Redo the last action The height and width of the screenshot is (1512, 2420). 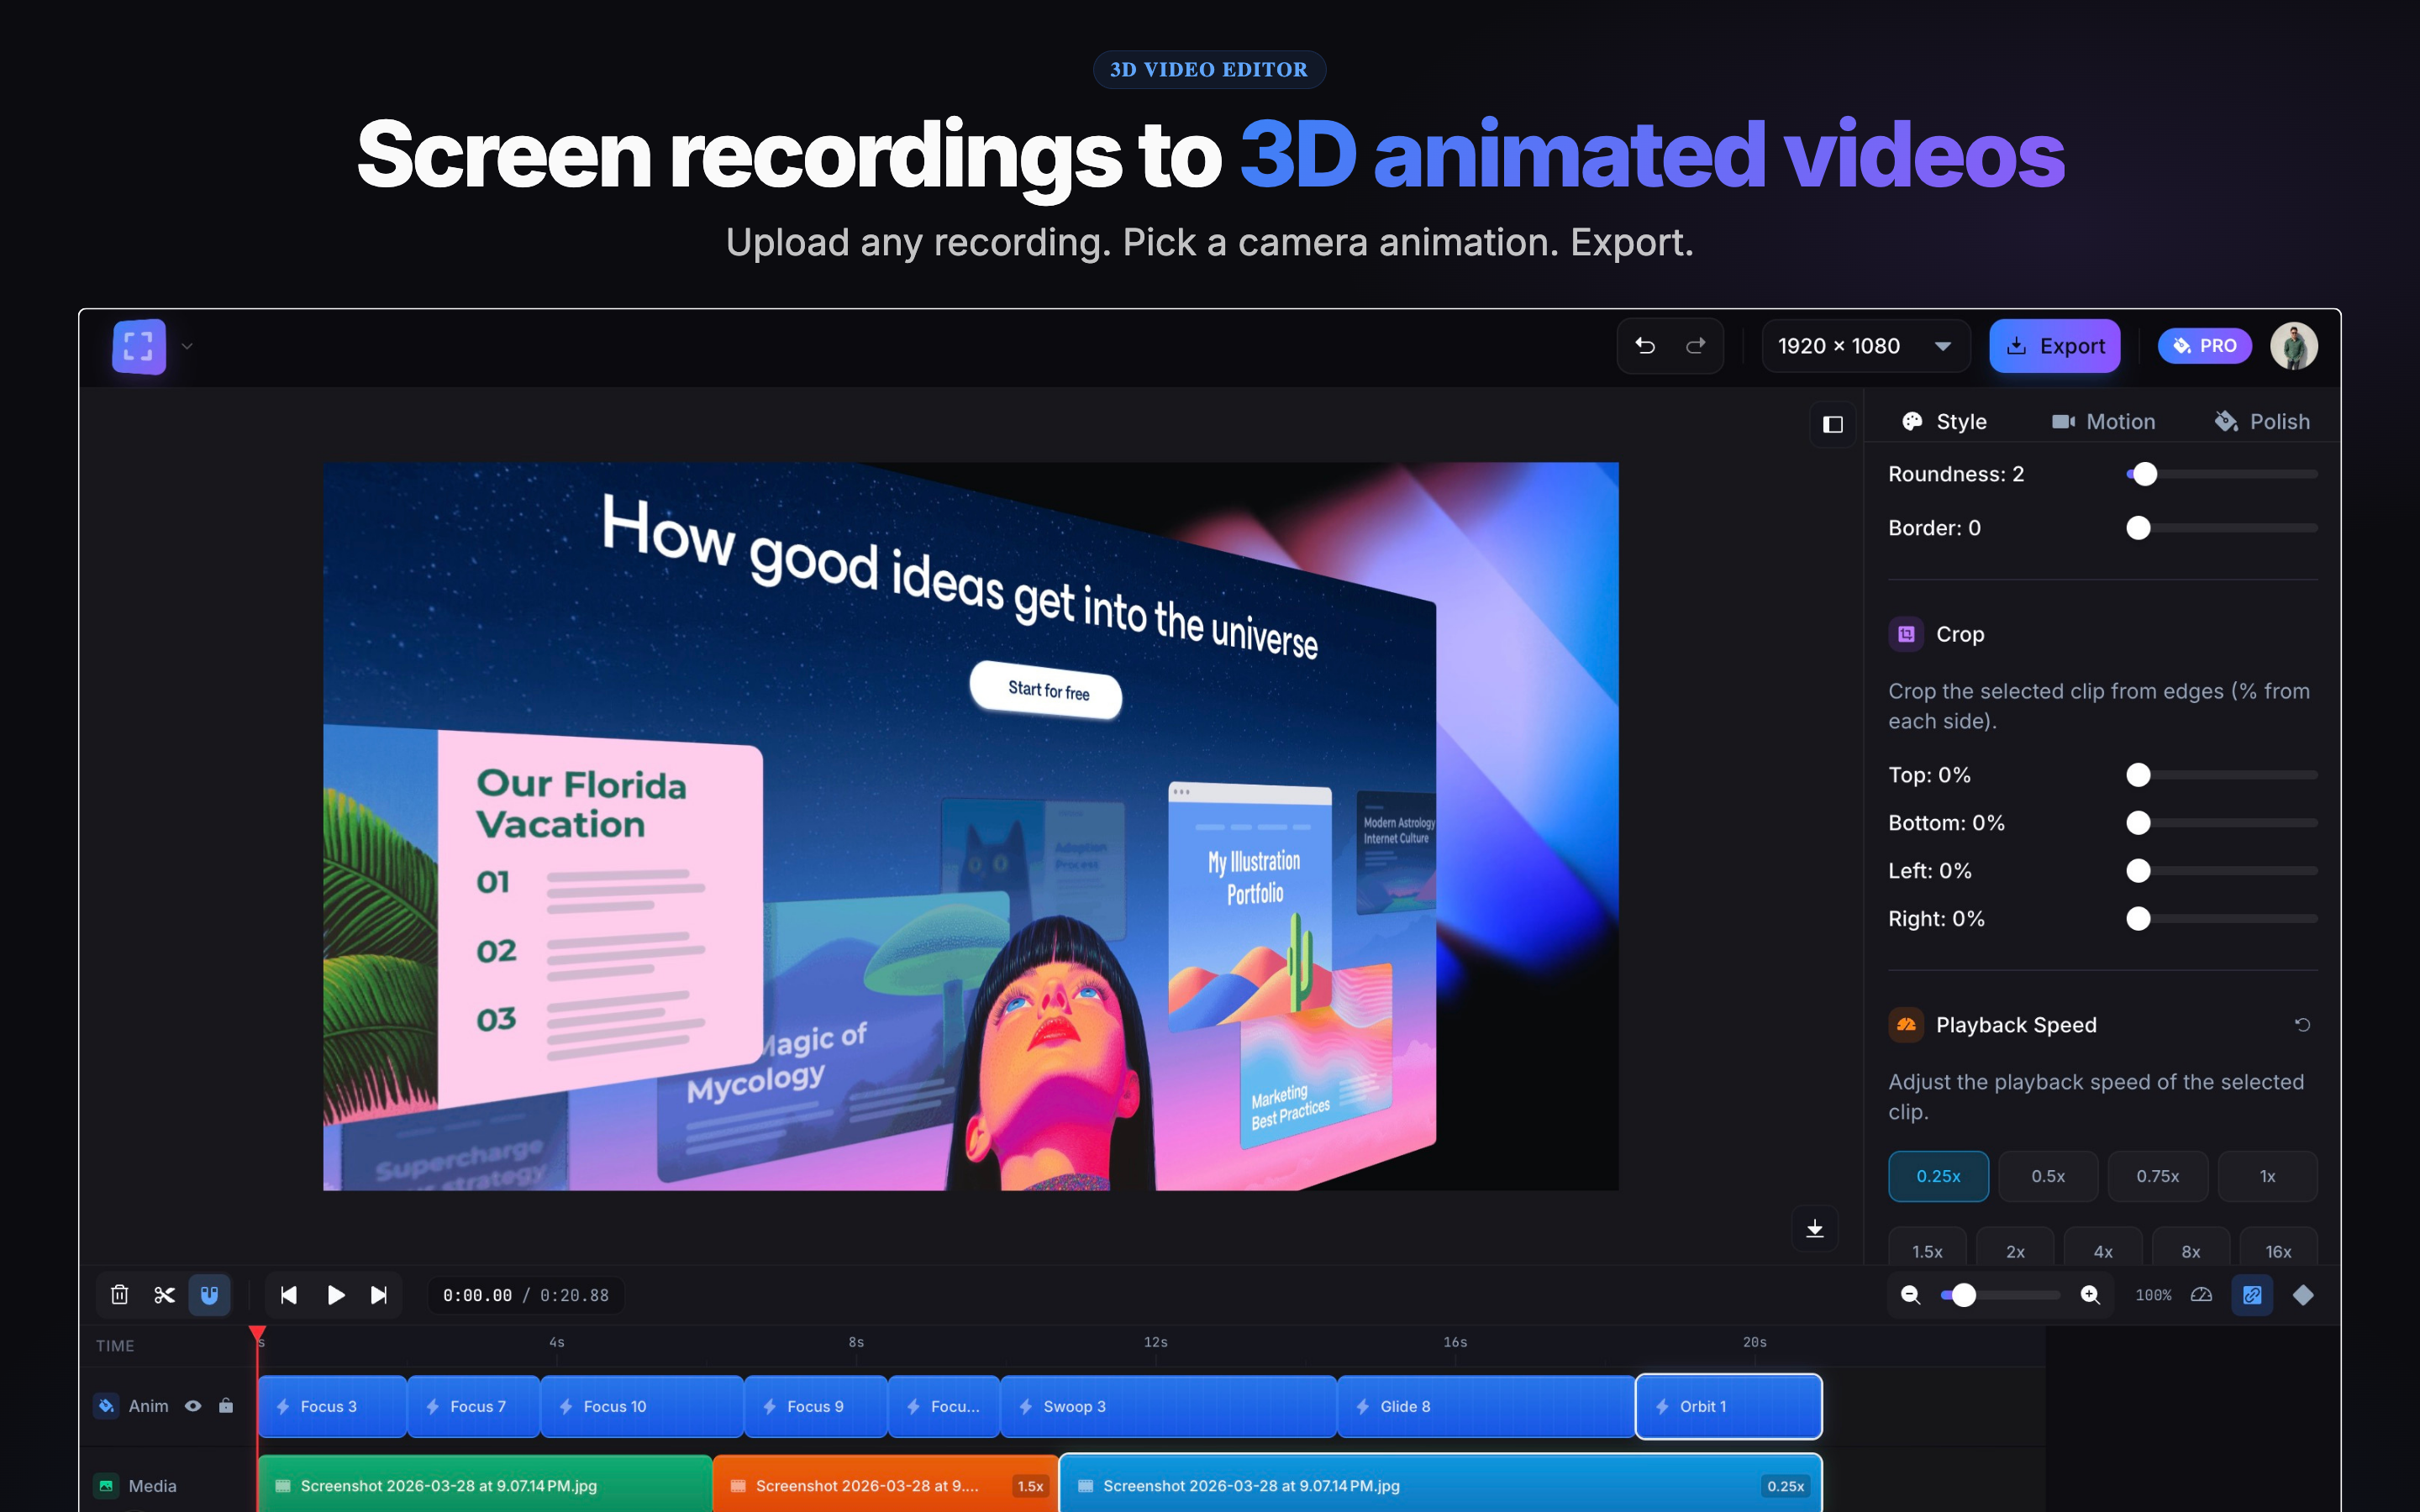[x=1696, y=346]
